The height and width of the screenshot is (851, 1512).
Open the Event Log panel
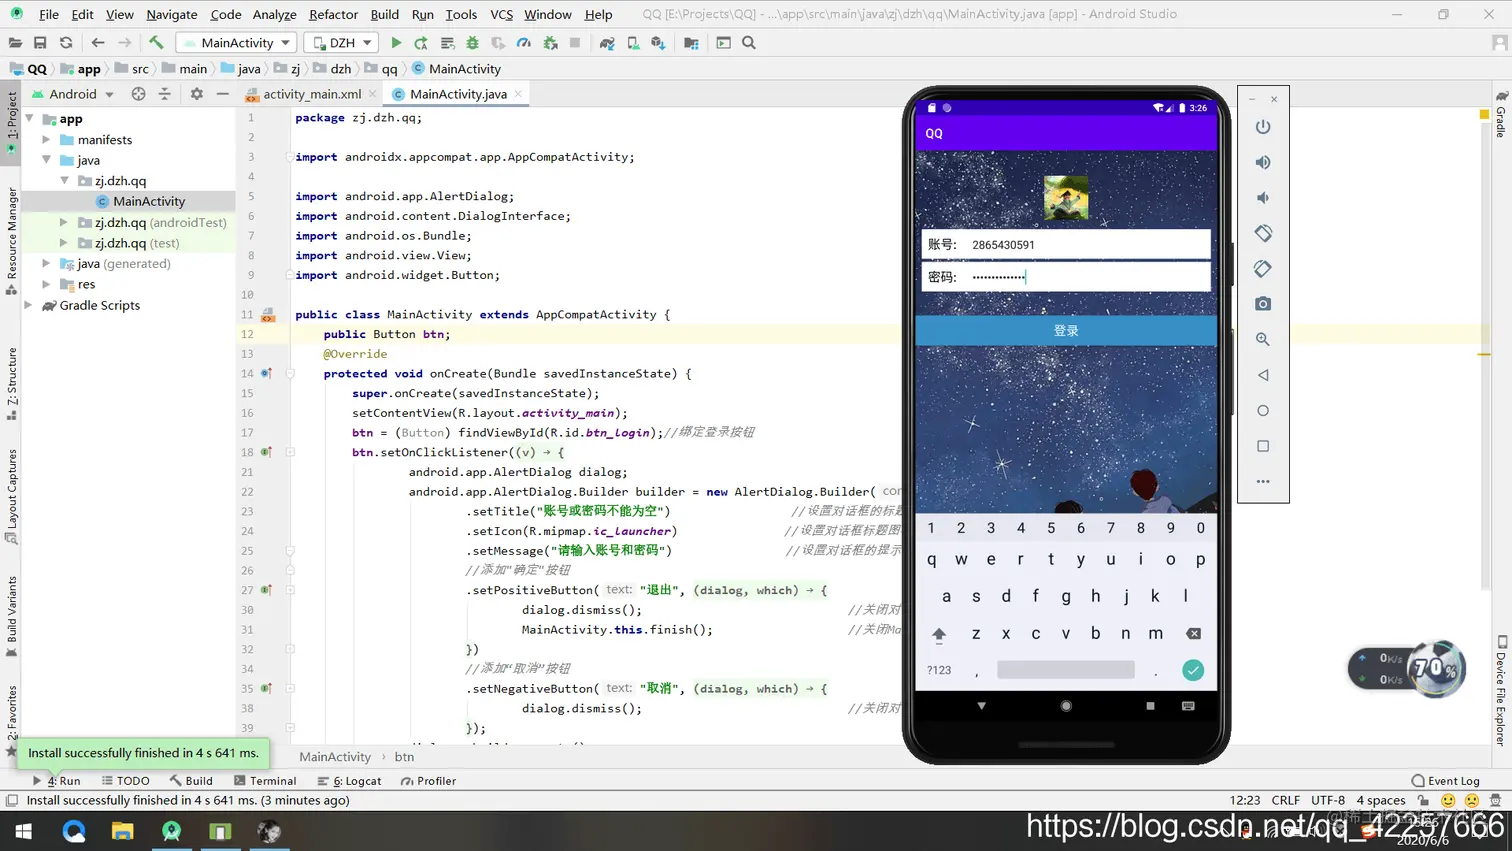point(1445,781)
